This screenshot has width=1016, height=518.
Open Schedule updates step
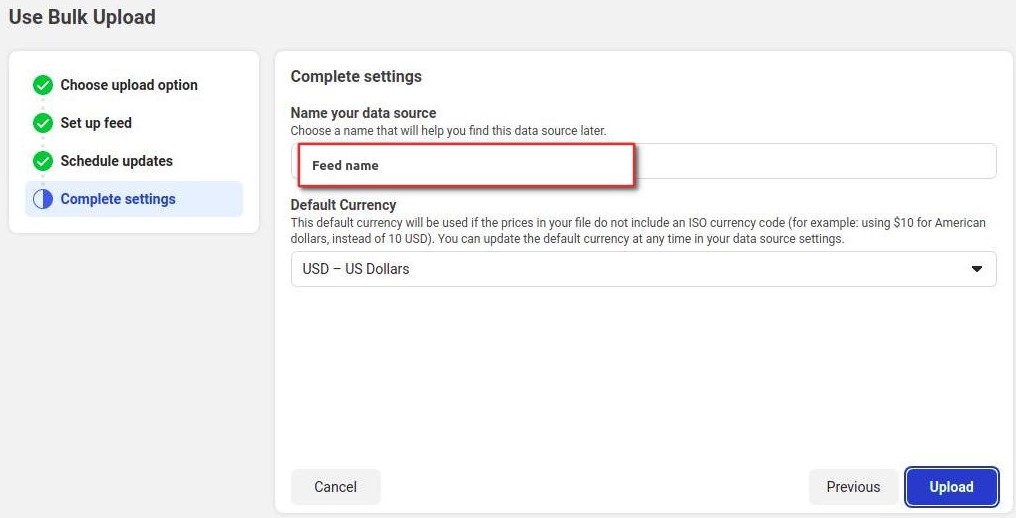pos(117,161)
